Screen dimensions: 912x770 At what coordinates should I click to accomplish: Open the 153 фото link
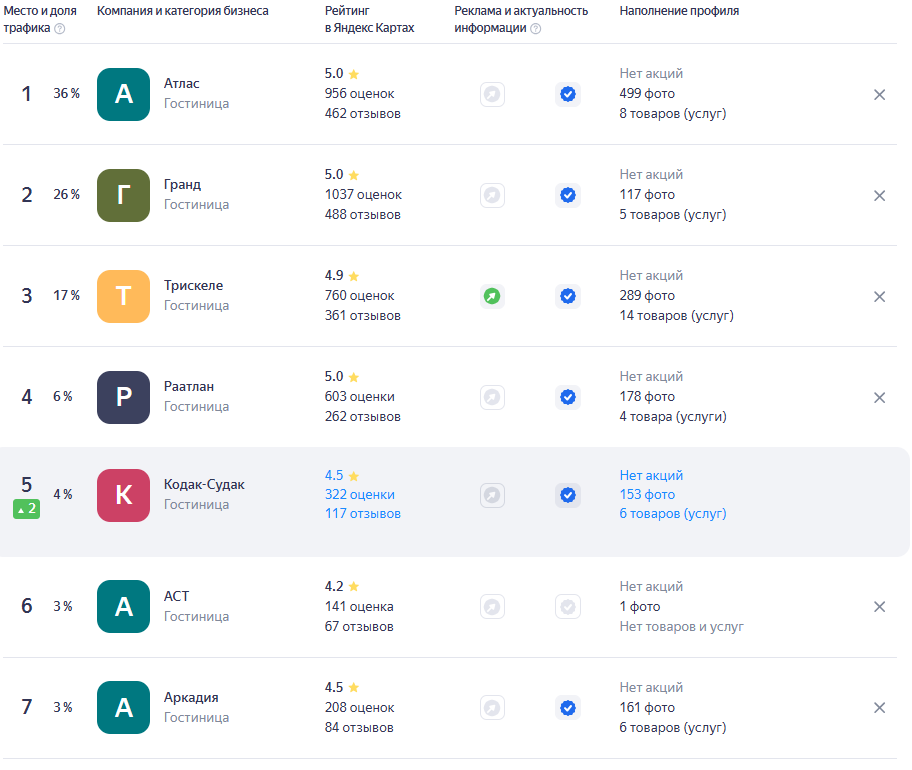point(647,495)
